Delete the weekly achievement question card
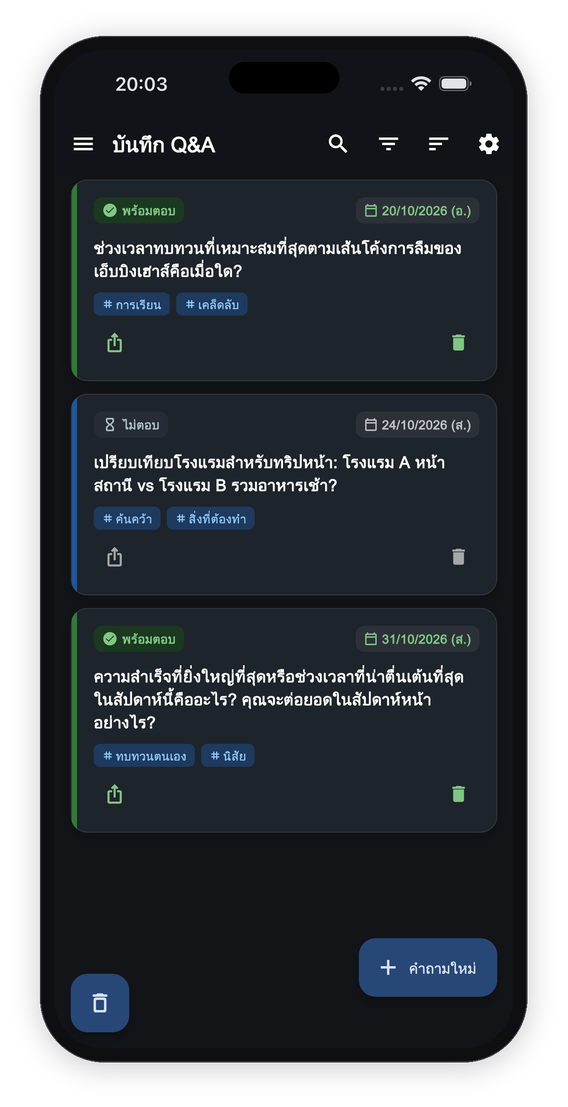568x1107 pixels. [459, 794]
